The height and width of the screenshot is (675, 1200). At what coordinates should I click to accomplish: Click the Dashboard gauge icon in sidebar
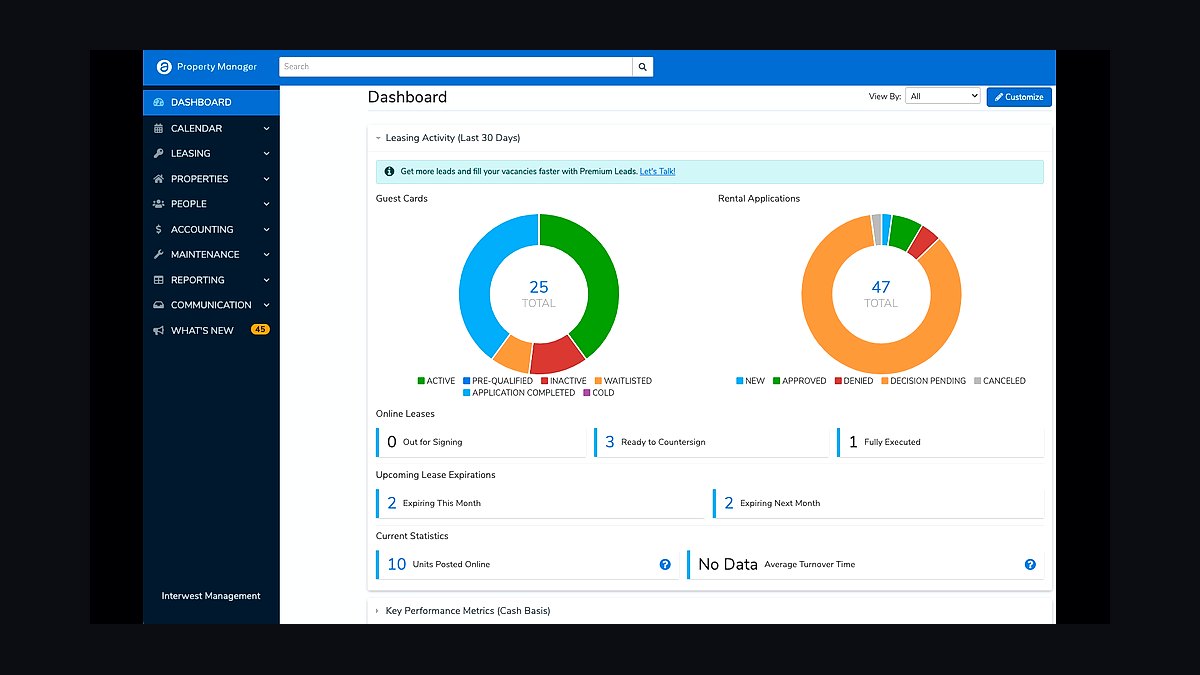pos(159,102)
